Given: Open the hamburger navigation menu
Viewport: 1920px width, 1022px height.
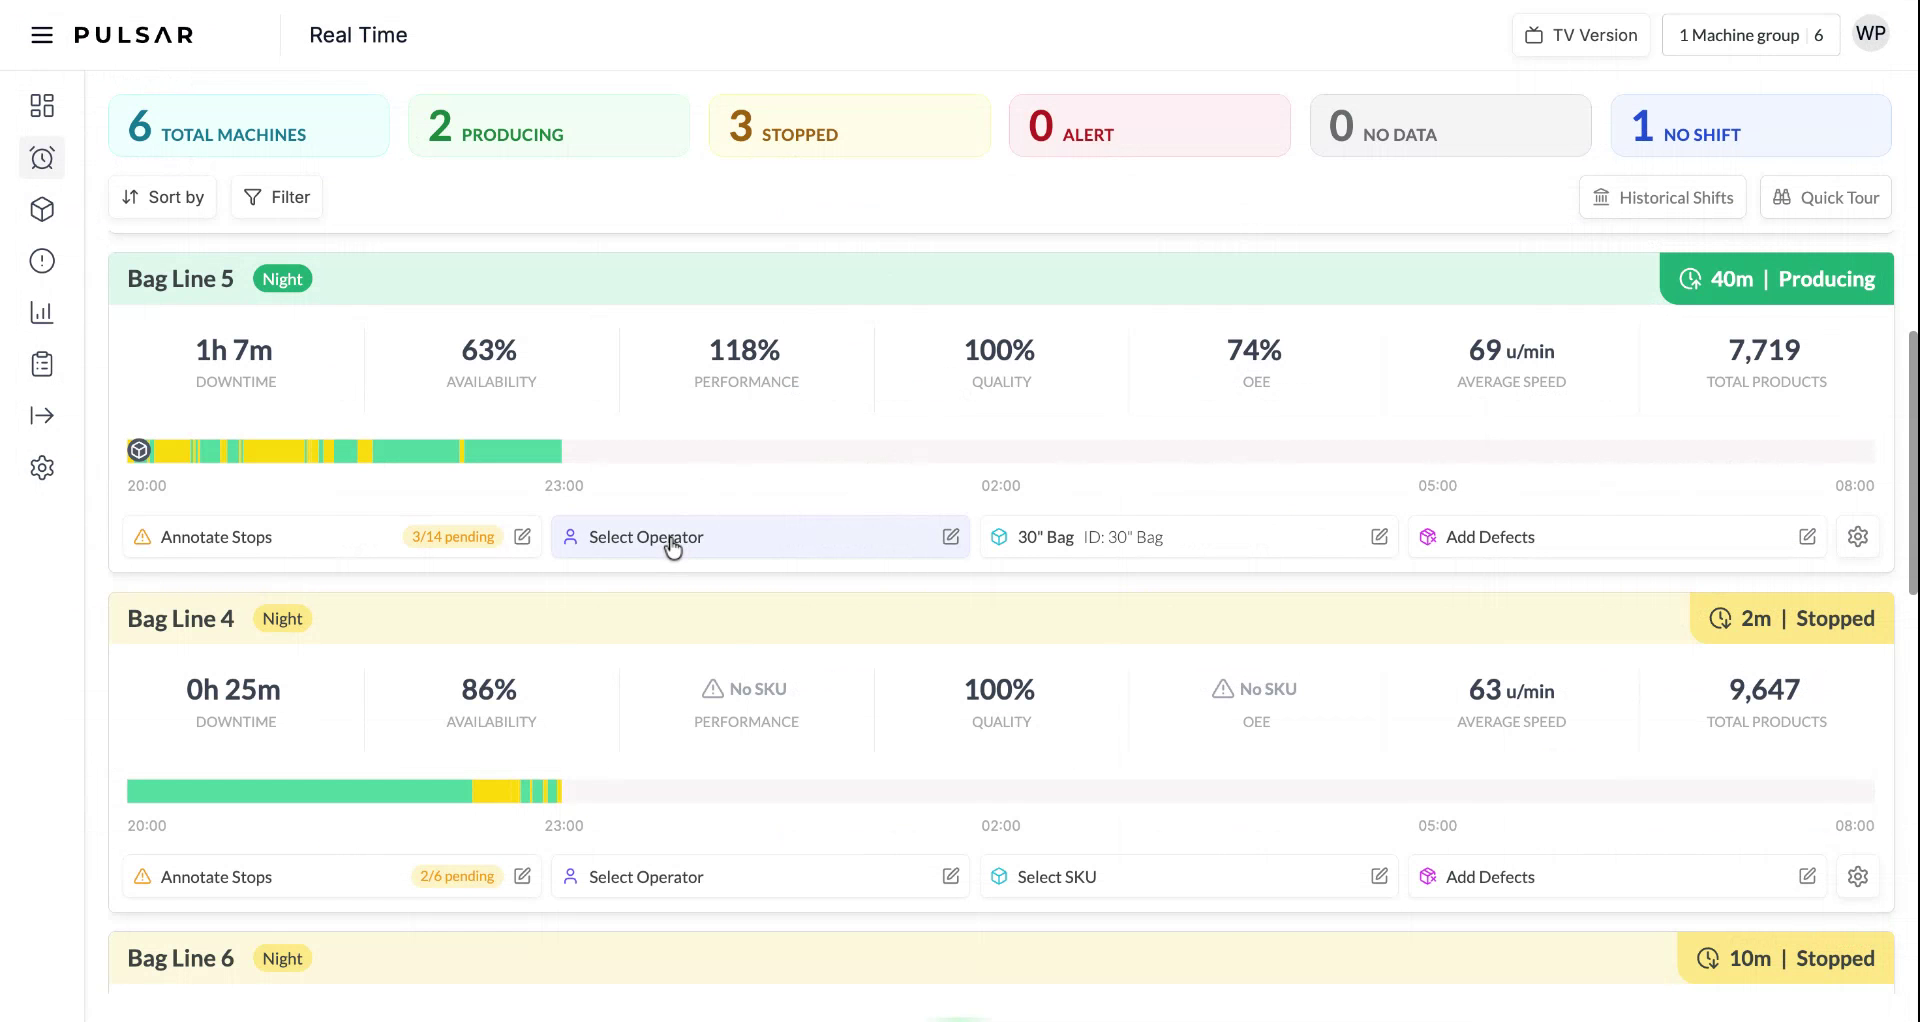Looking at the screenshot, I should tap(41, 35).
